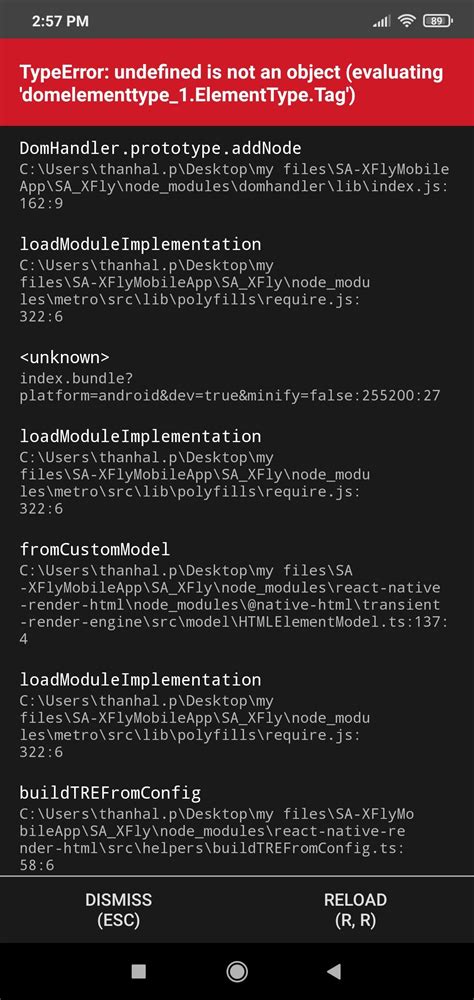Image resolution: width=474 pixels, height=1000 pixels.
Task: Tap the battery indicator icon
Action: [438, 21]
